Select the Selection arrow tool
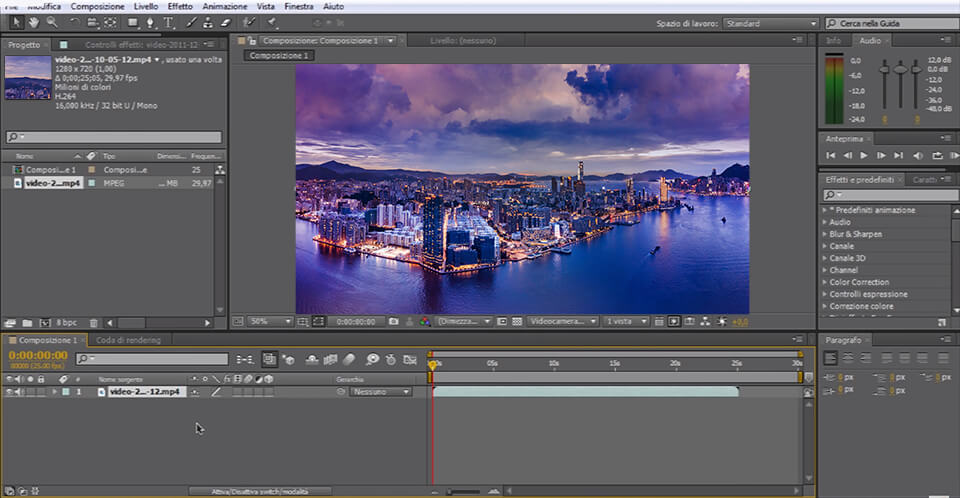This screenshot has width=960, height=498. [16, 23]
